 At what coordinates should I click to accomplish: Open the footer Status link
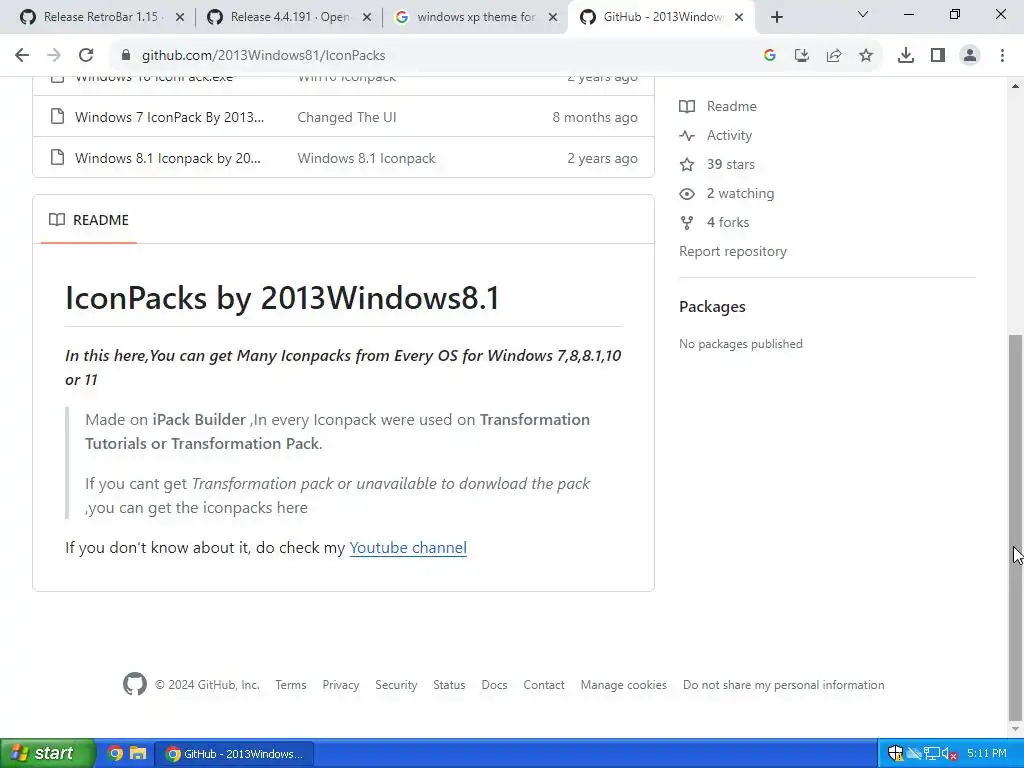449,685
